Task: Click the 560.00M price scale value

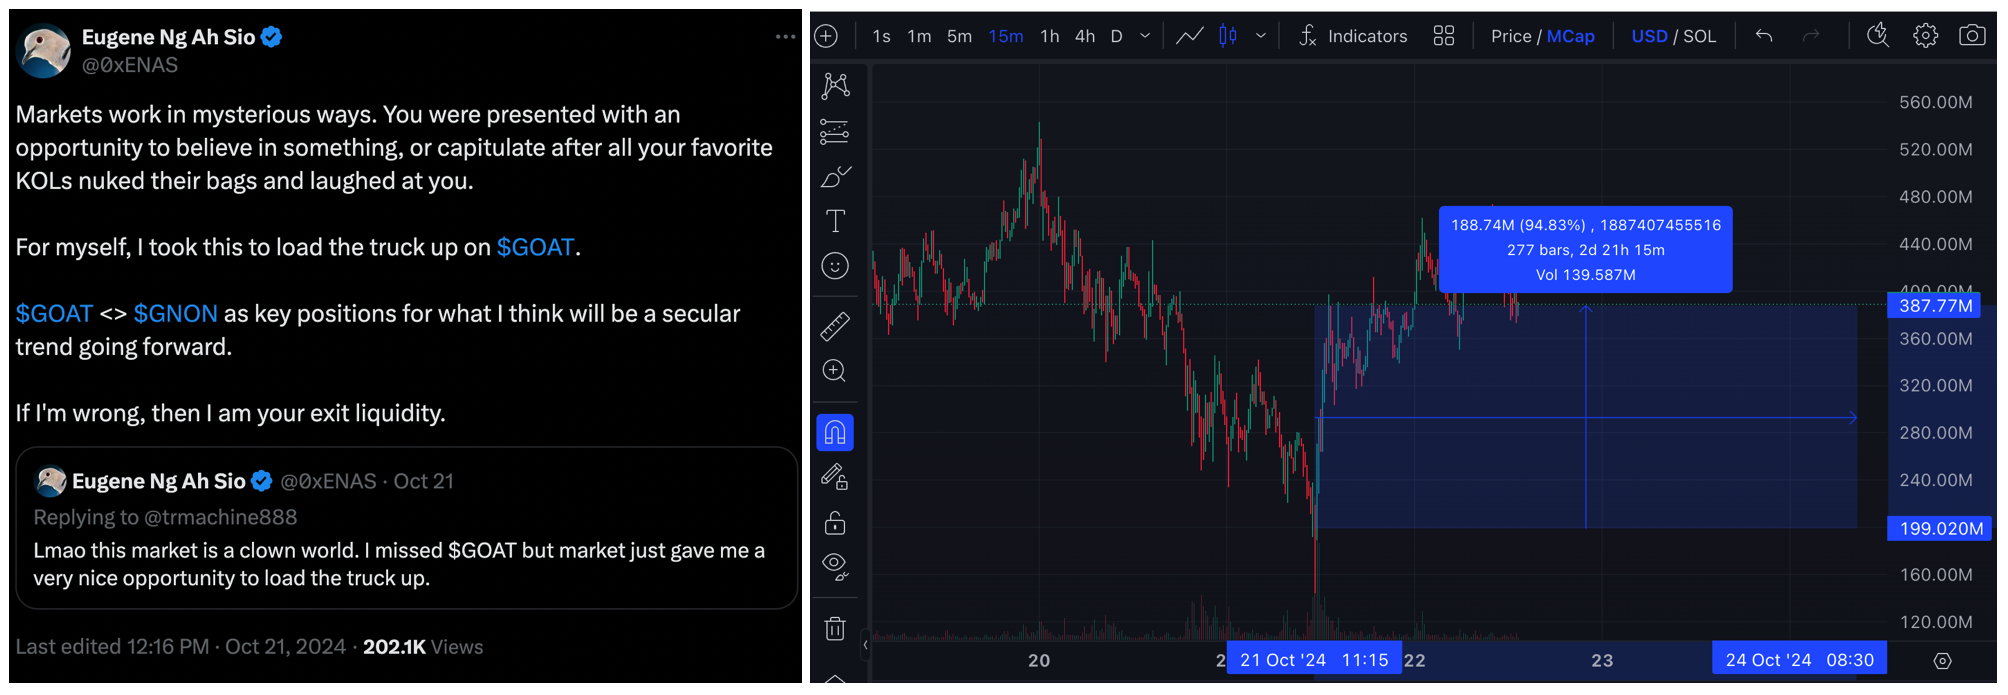Action: [x=1935, y=102]
